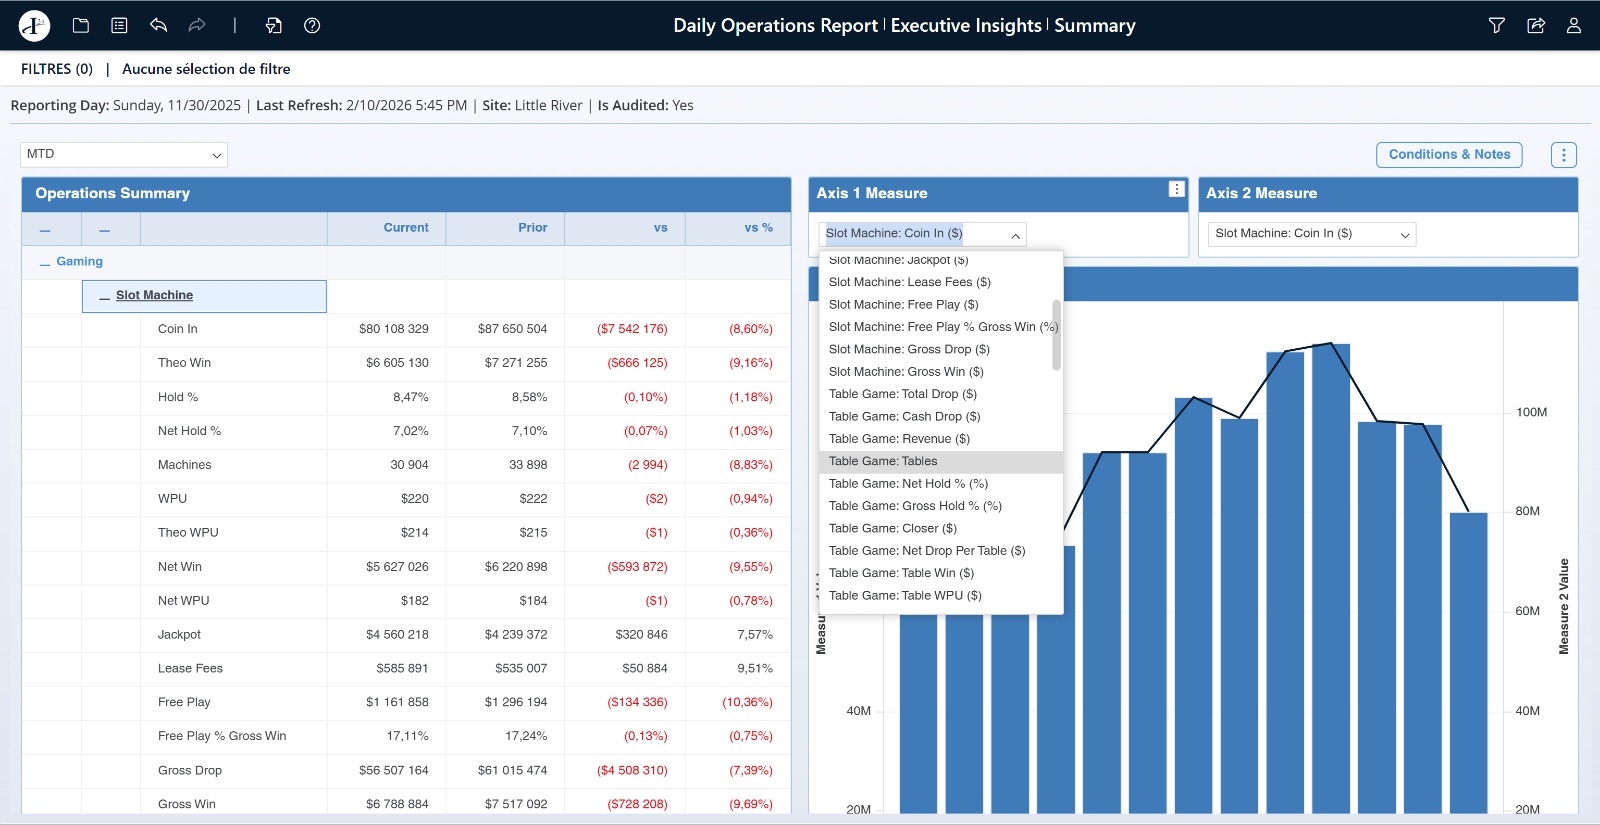Click the Conditions & Notes button
Viewport: 1600px width, 825px height.
(1449, 154)
